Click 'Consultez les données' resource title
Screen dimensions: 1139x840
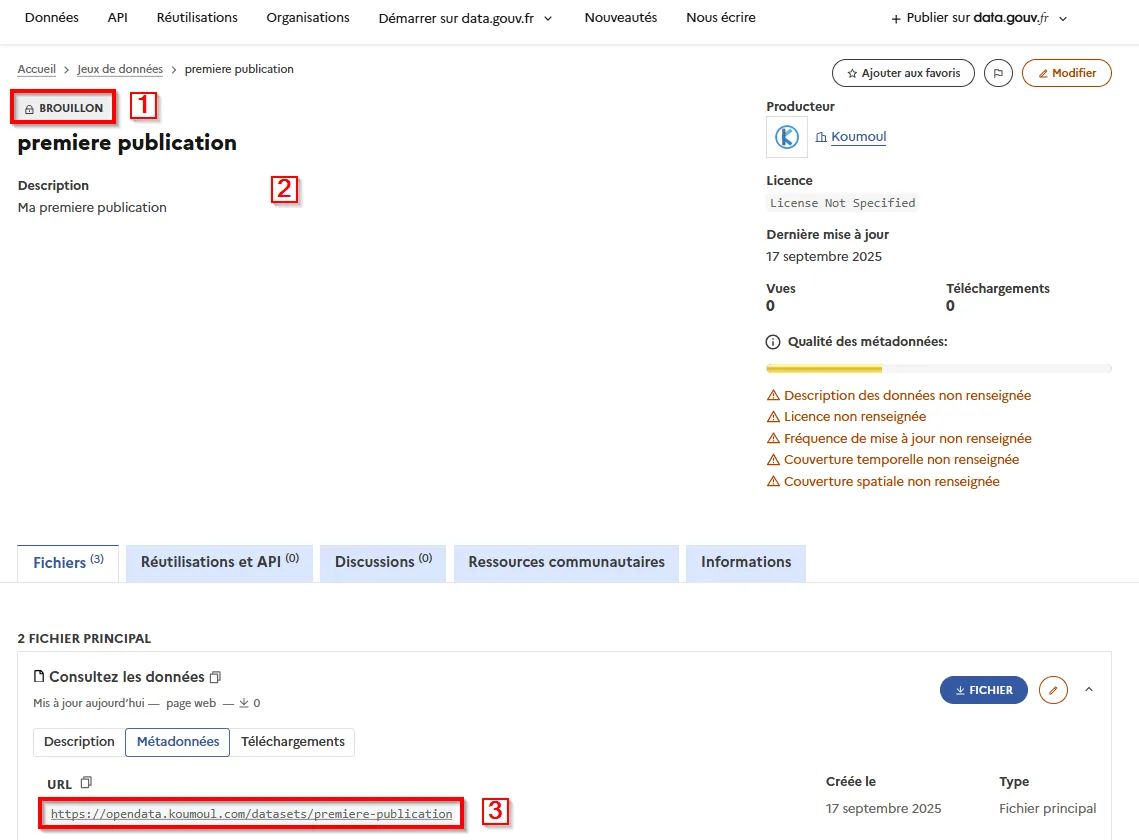point(126,677)
